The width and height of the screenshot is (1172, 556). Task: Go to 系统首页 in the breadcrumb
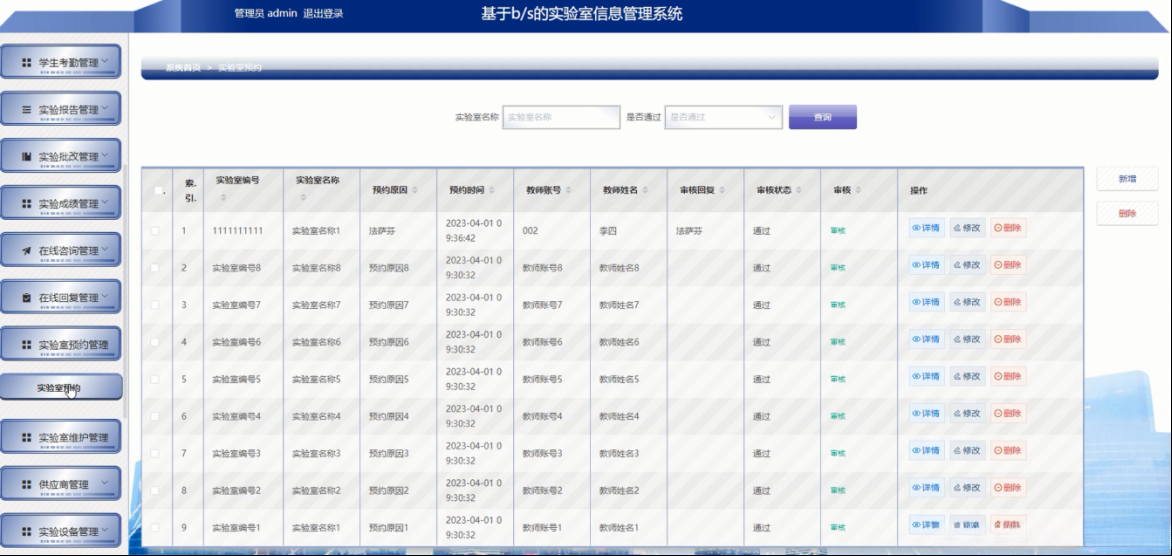click(183, 68)
